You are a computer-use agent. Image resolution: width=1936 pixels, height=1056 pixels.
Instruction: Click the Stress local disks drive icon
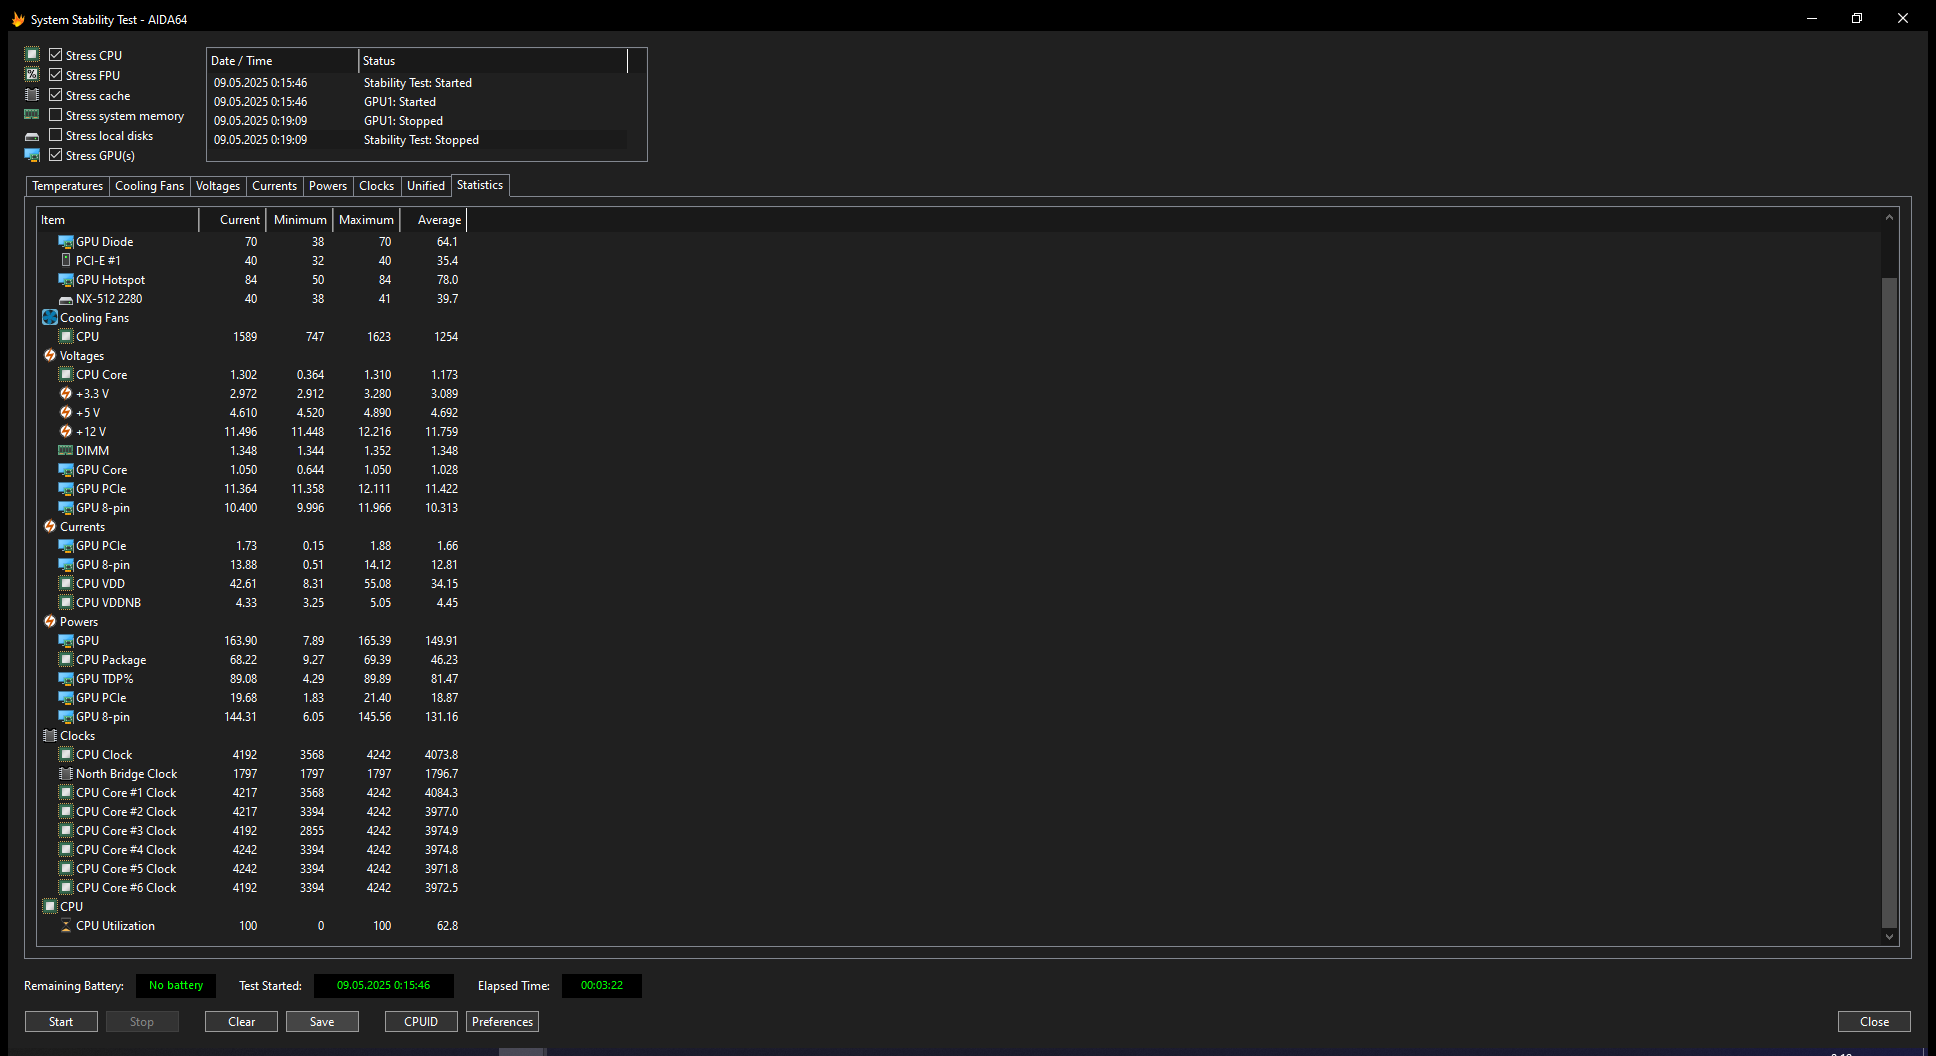point(32,136)
